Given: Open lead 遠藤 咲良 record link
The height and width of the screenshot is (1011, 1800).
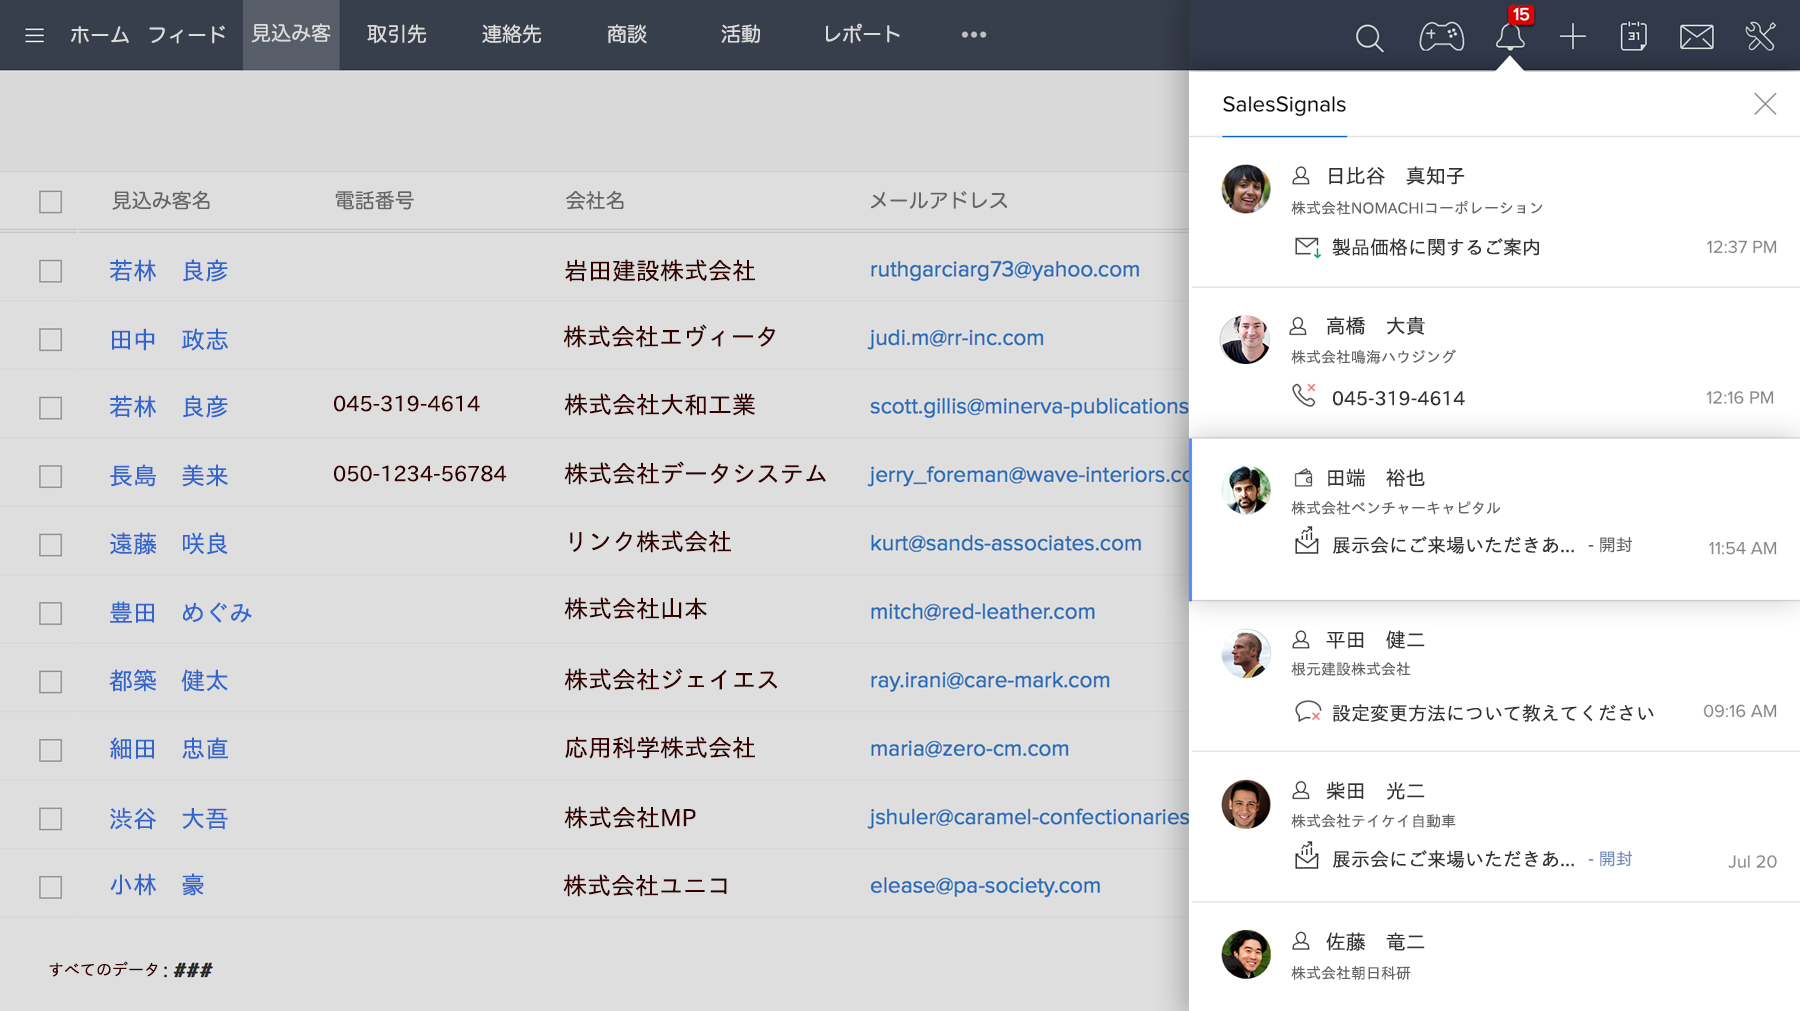Looking at the screenshot, I should [x=169, y=544].
